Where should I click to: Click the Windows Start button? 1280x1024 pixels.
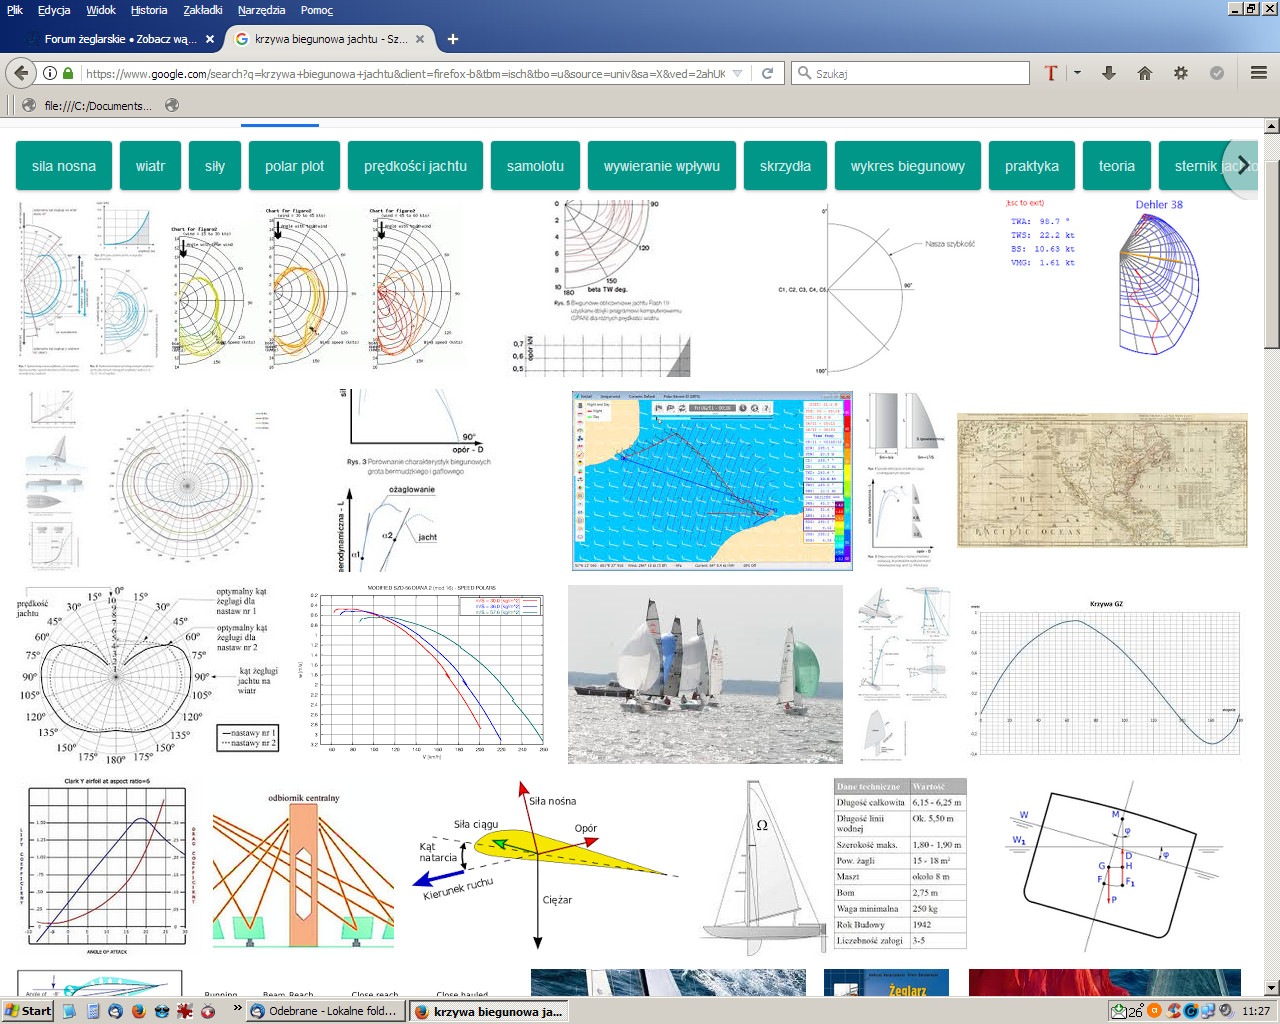(28, 1011)
